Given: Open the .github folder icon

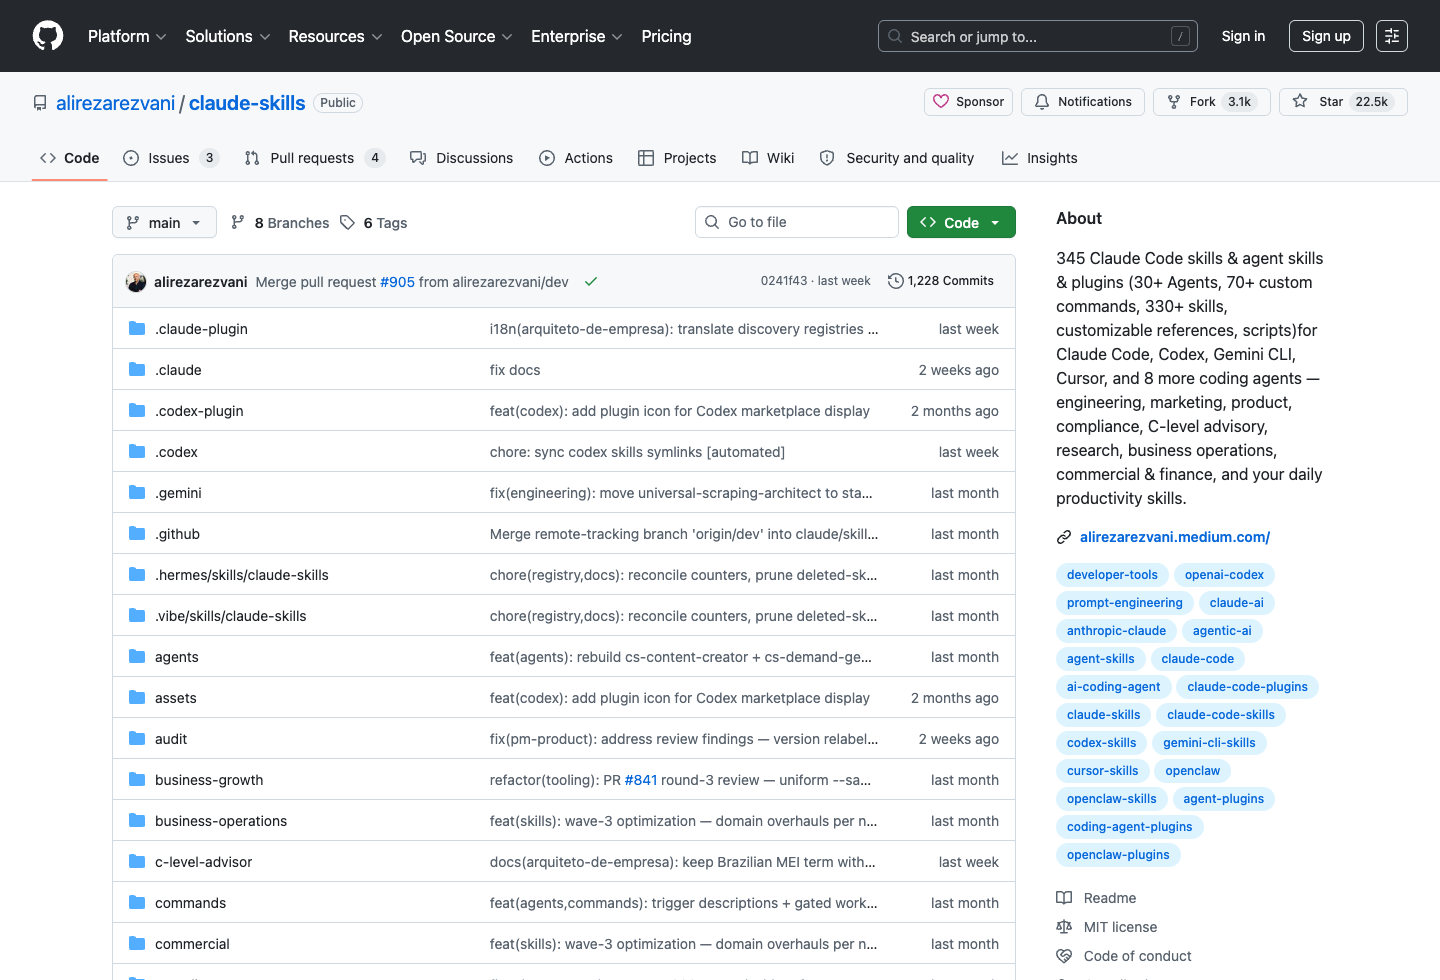Looking at the screenshot, I should 137,533.
